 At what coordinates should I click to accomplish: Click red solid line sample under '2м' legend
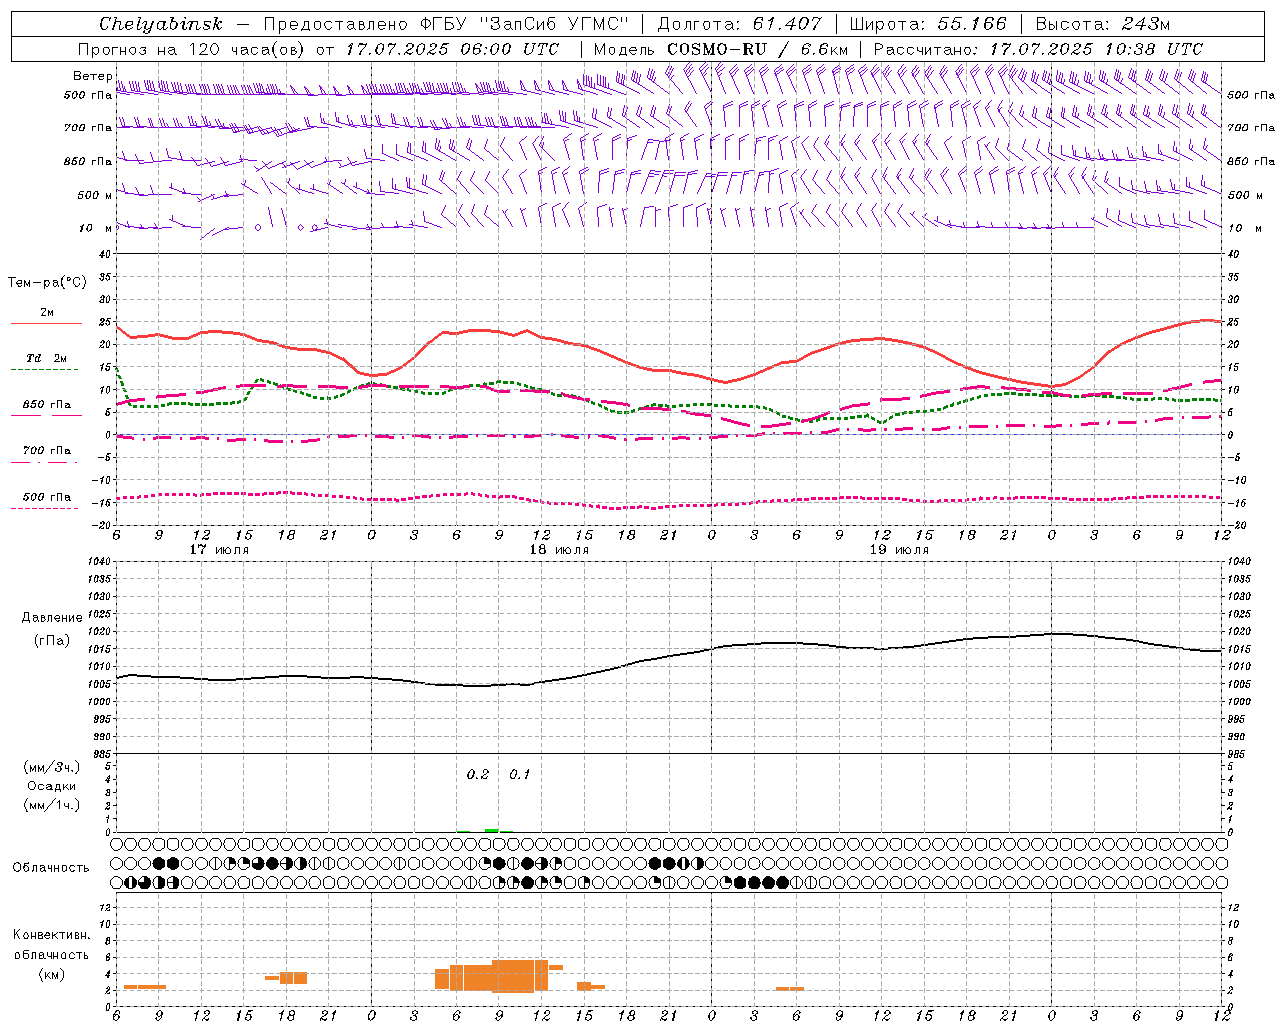[45, 323]
